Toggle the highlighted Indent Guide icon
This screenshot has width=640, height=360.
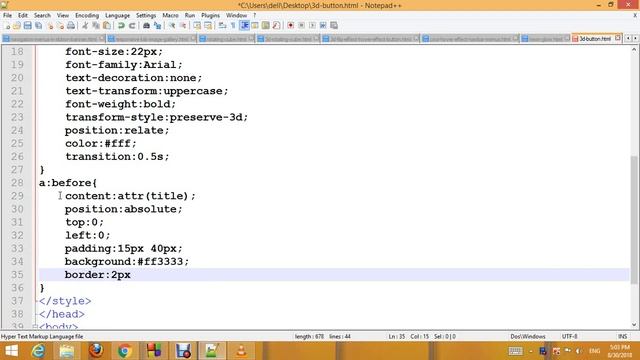[244, 25]
